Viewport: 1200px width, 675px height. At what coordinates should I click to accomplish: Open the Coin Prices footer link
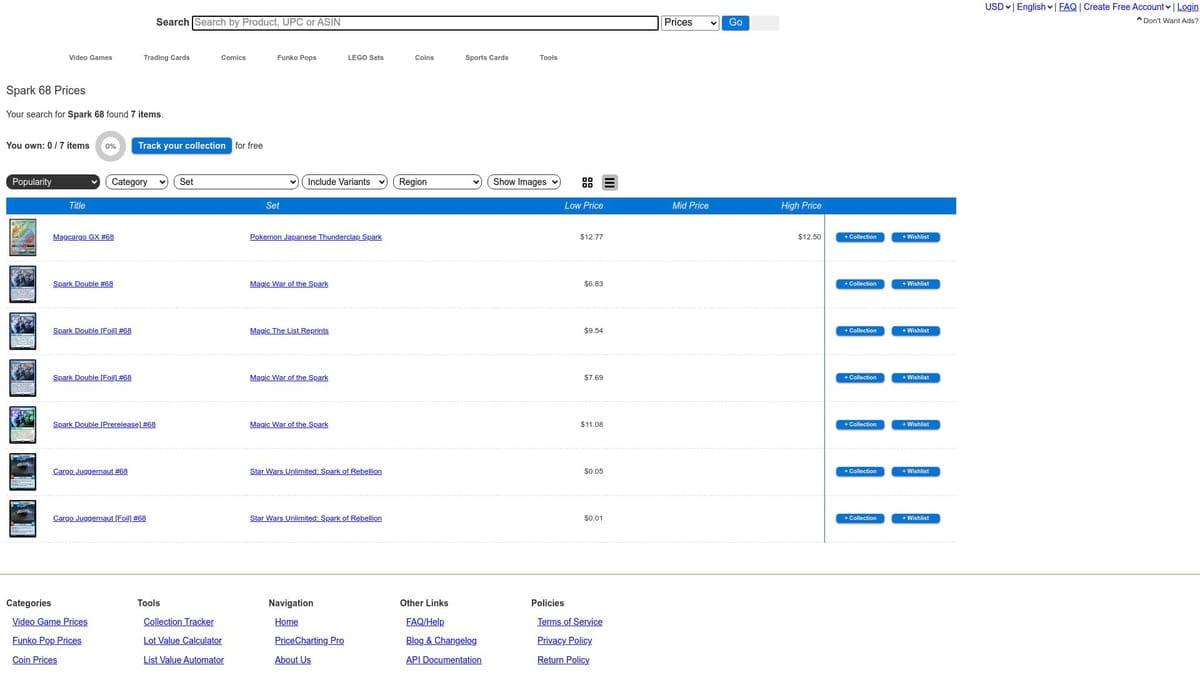click(35, 660)
